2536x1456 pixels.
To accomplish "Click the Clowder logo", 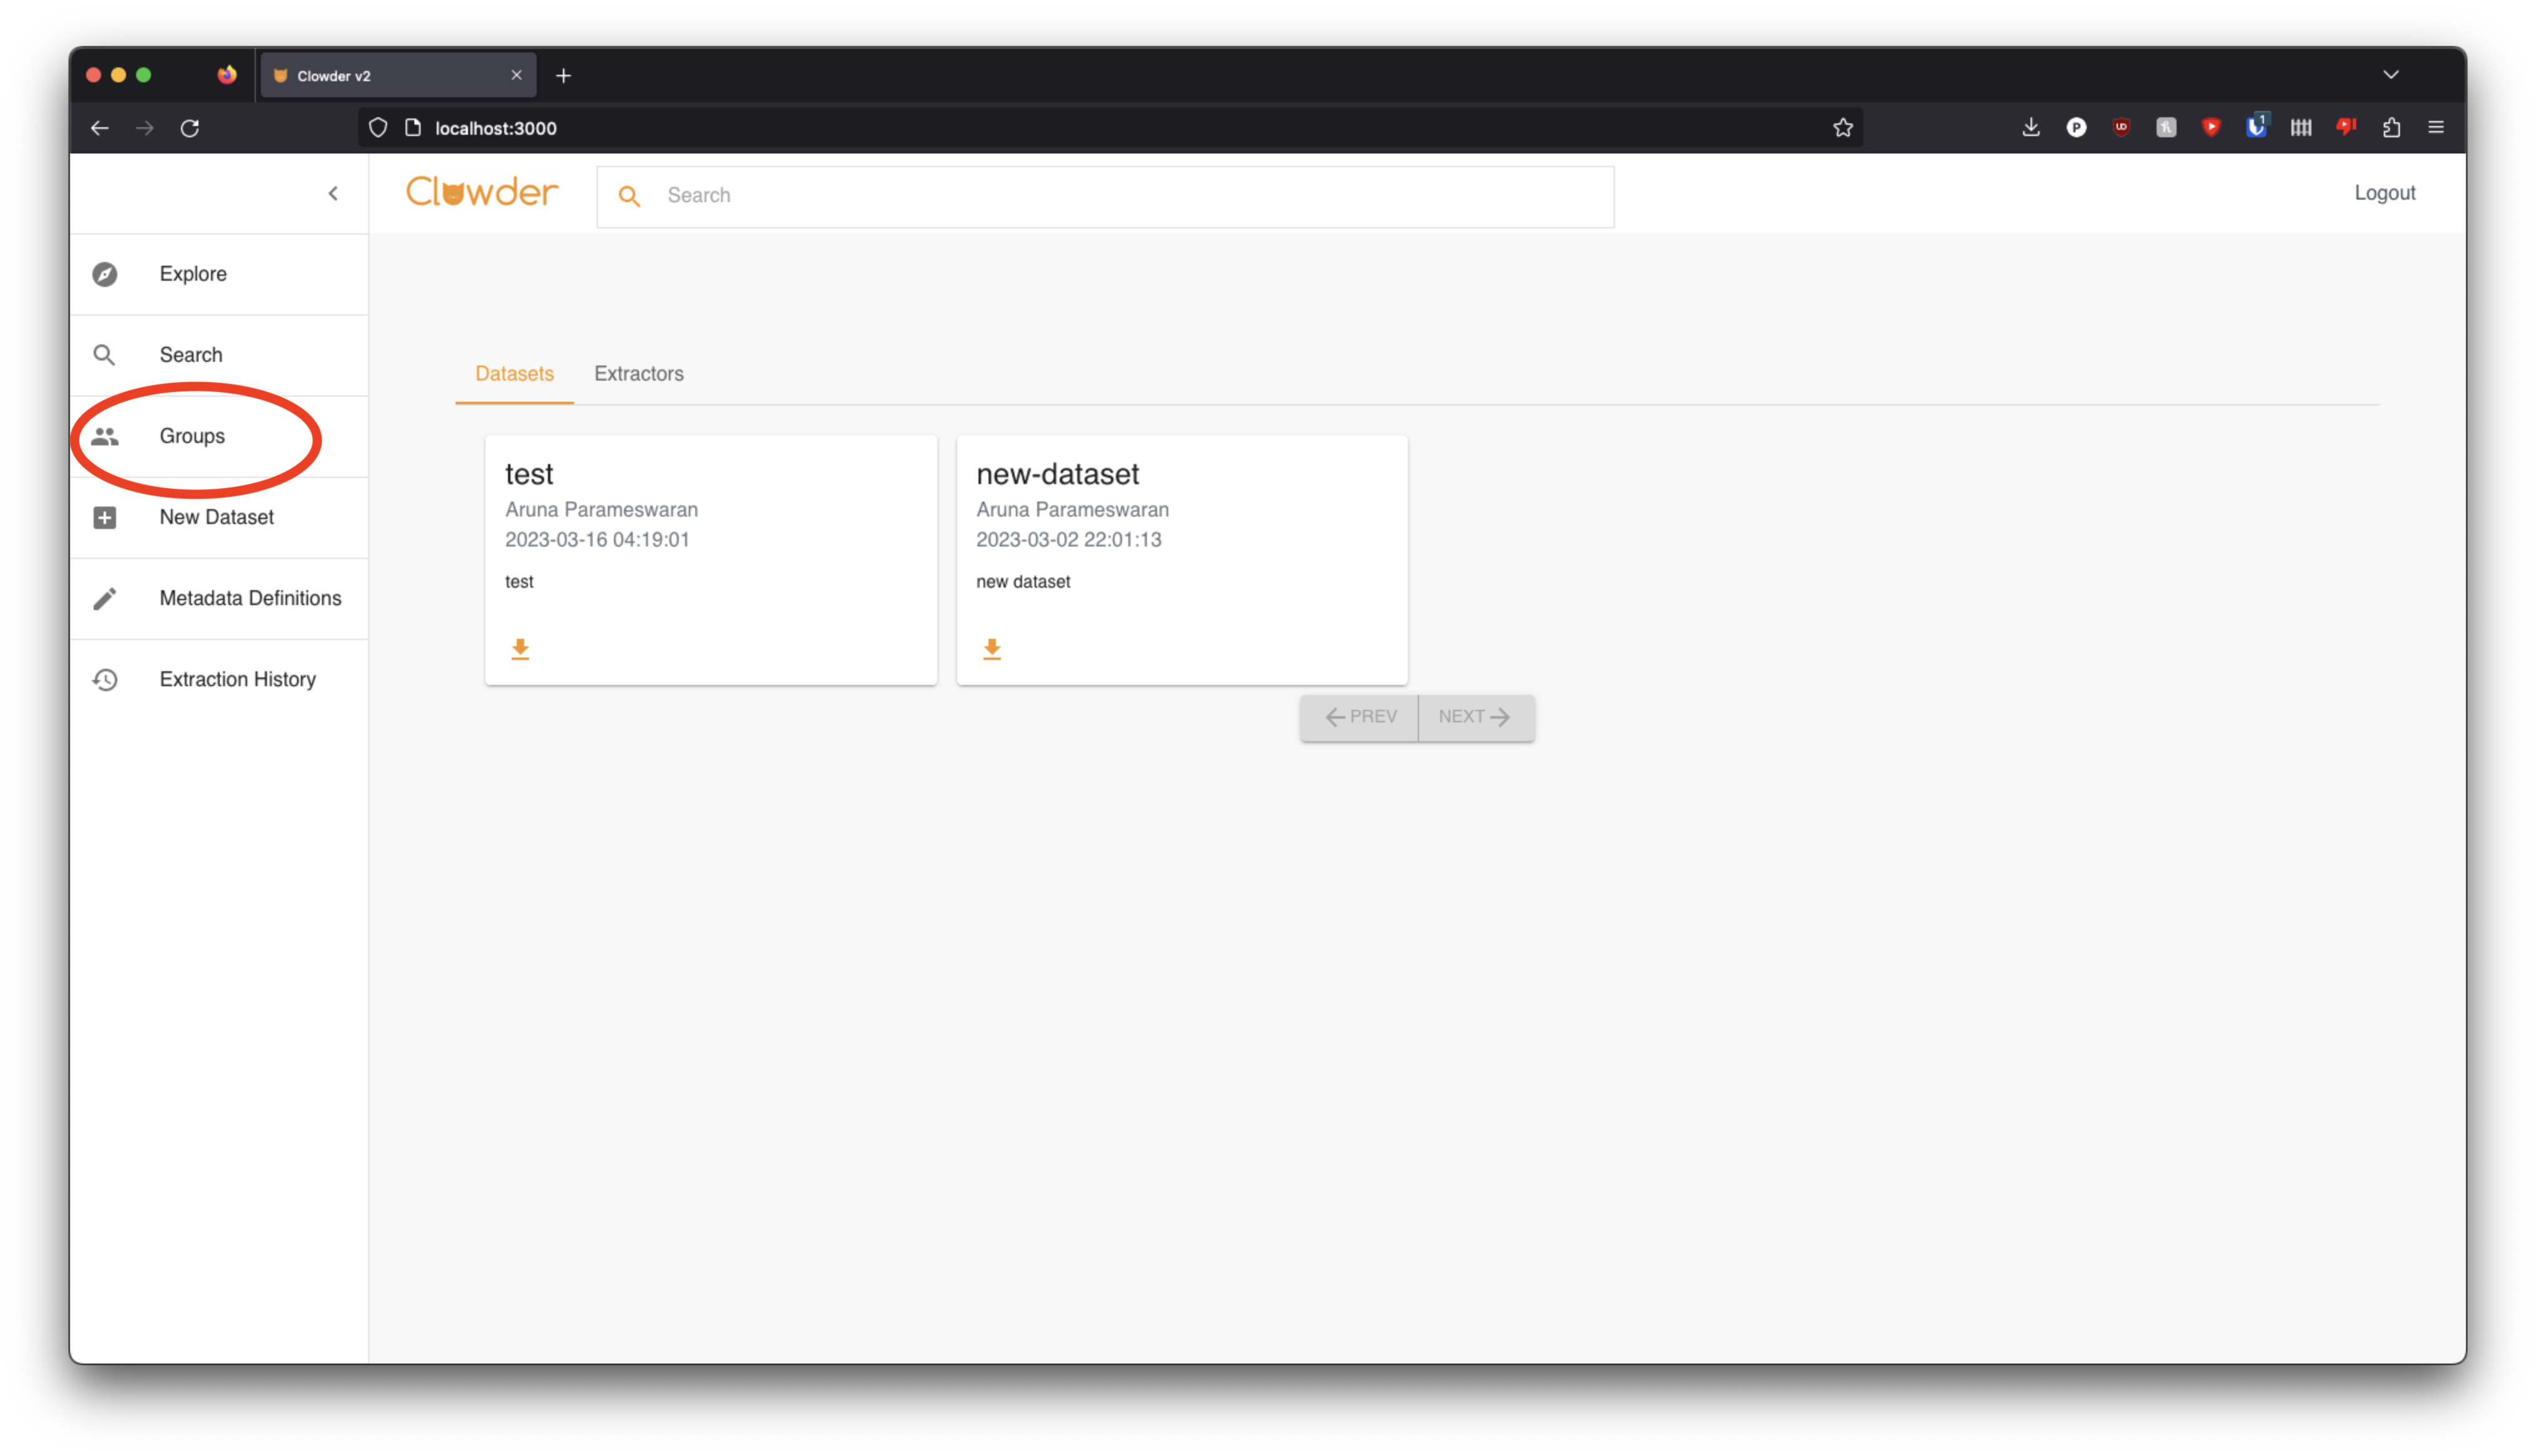I will point(482,192).
